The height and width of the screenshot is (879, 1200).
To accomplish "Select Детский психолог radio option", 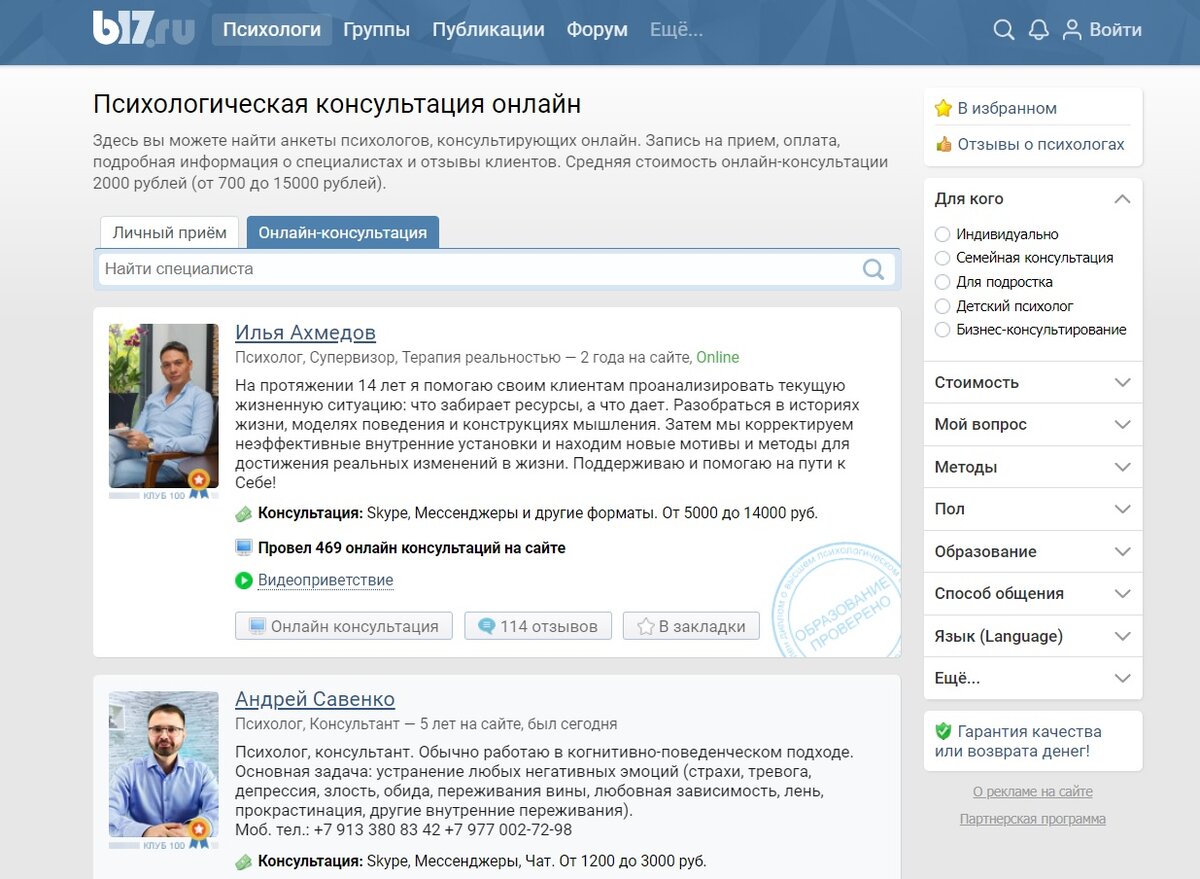I will pos(942,306).
